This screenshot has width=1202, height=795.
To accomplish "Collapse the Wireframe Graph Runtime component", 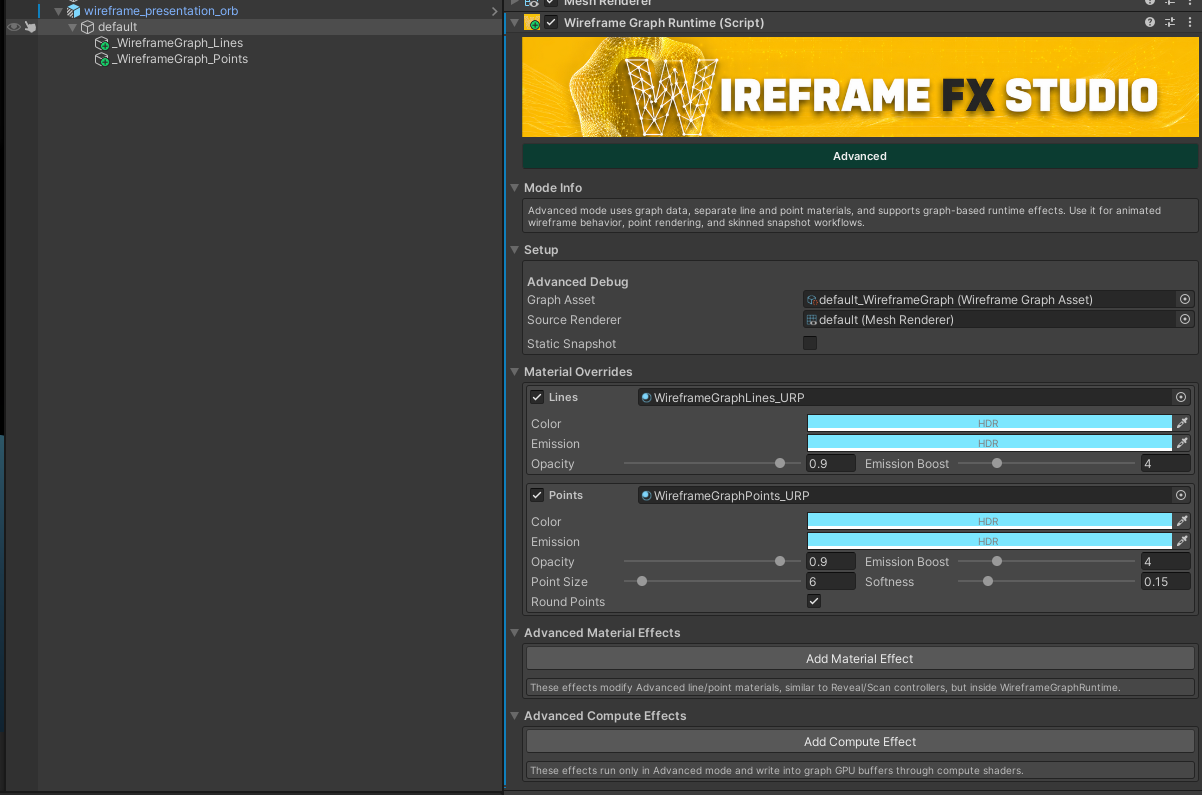I will 515,22.
